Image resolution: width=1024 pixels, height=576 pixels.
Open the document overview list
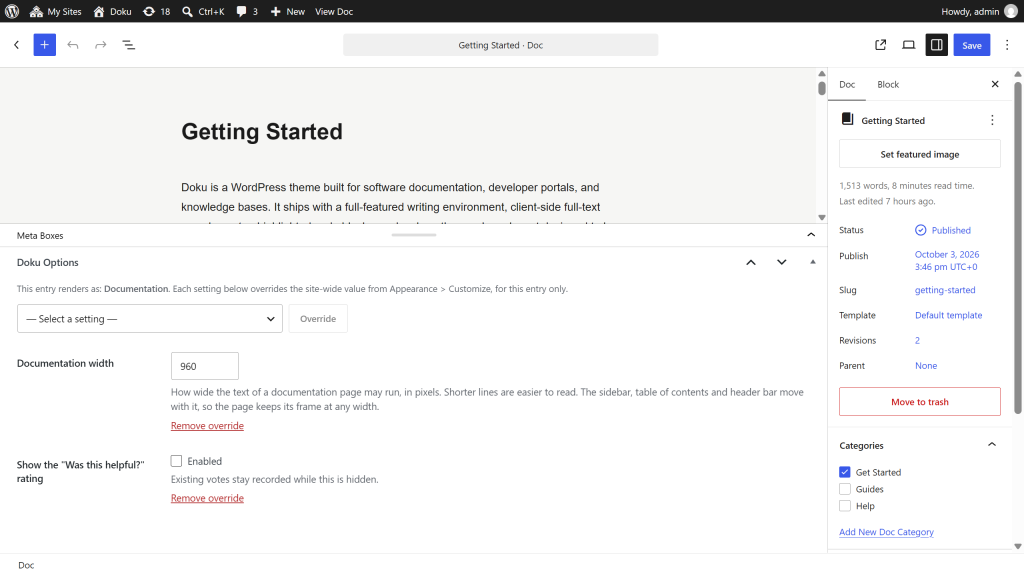point(129,45)
